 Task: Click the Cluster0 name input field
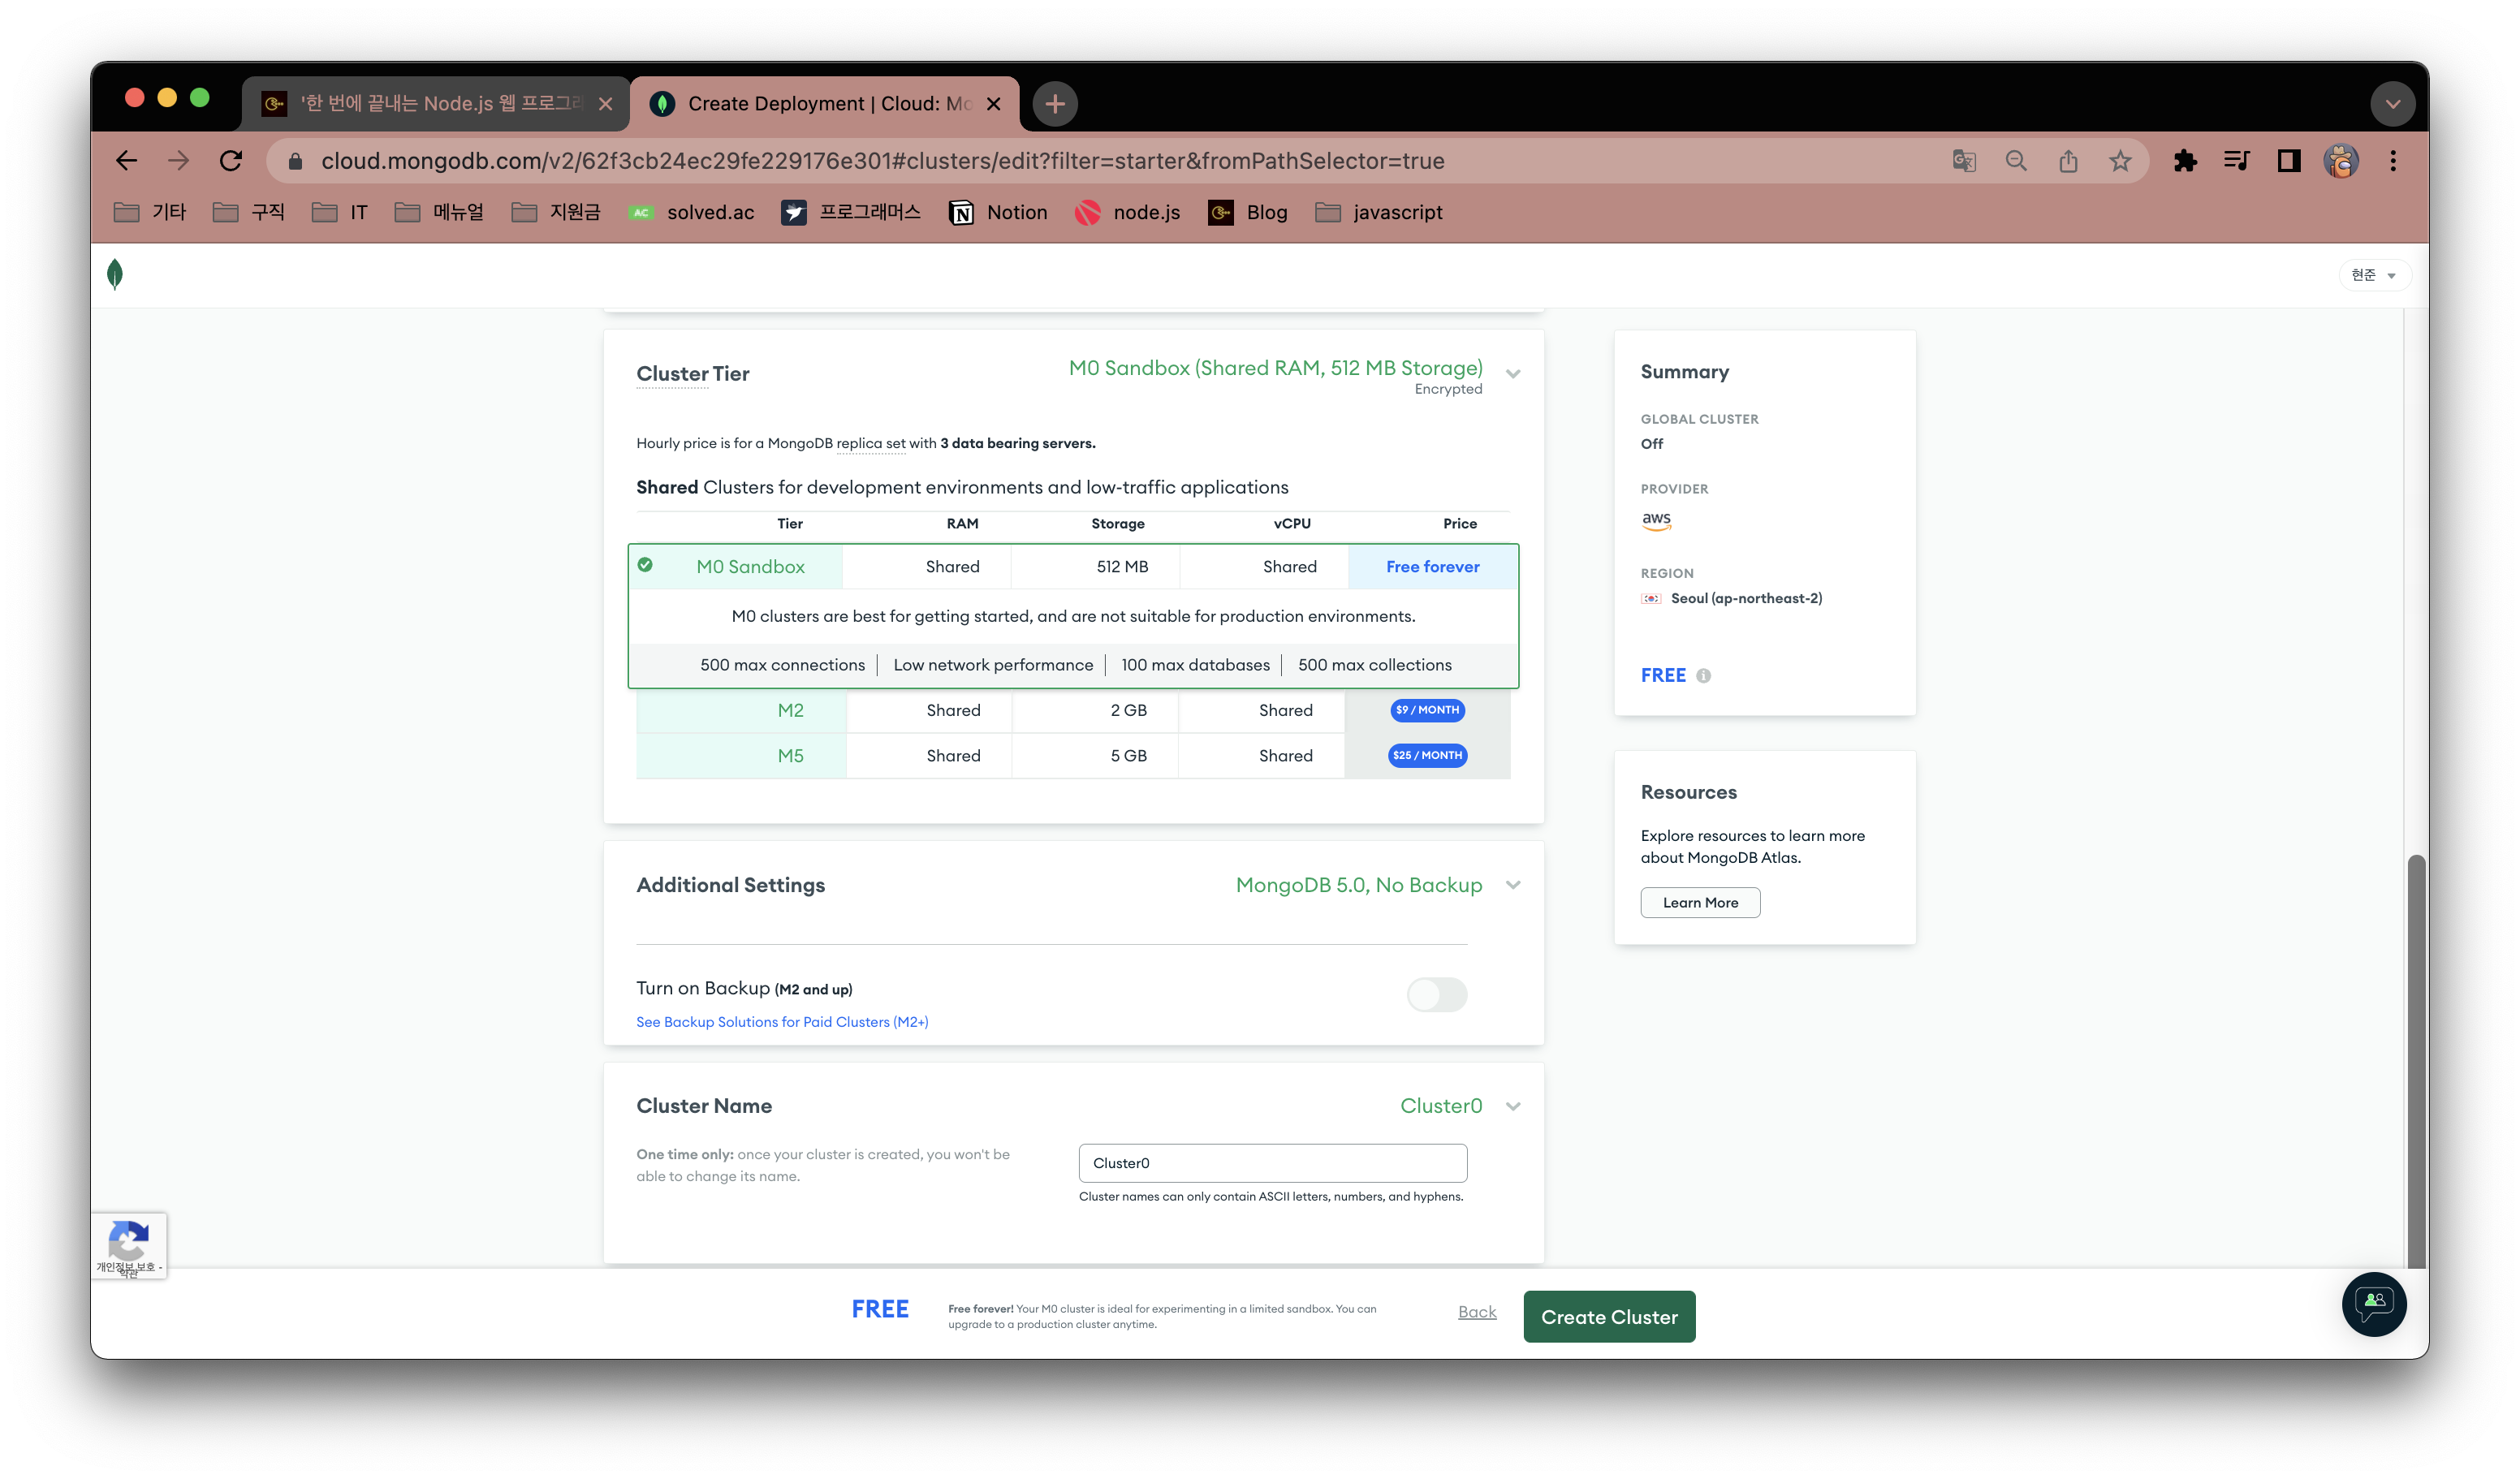point(1272,1163)
